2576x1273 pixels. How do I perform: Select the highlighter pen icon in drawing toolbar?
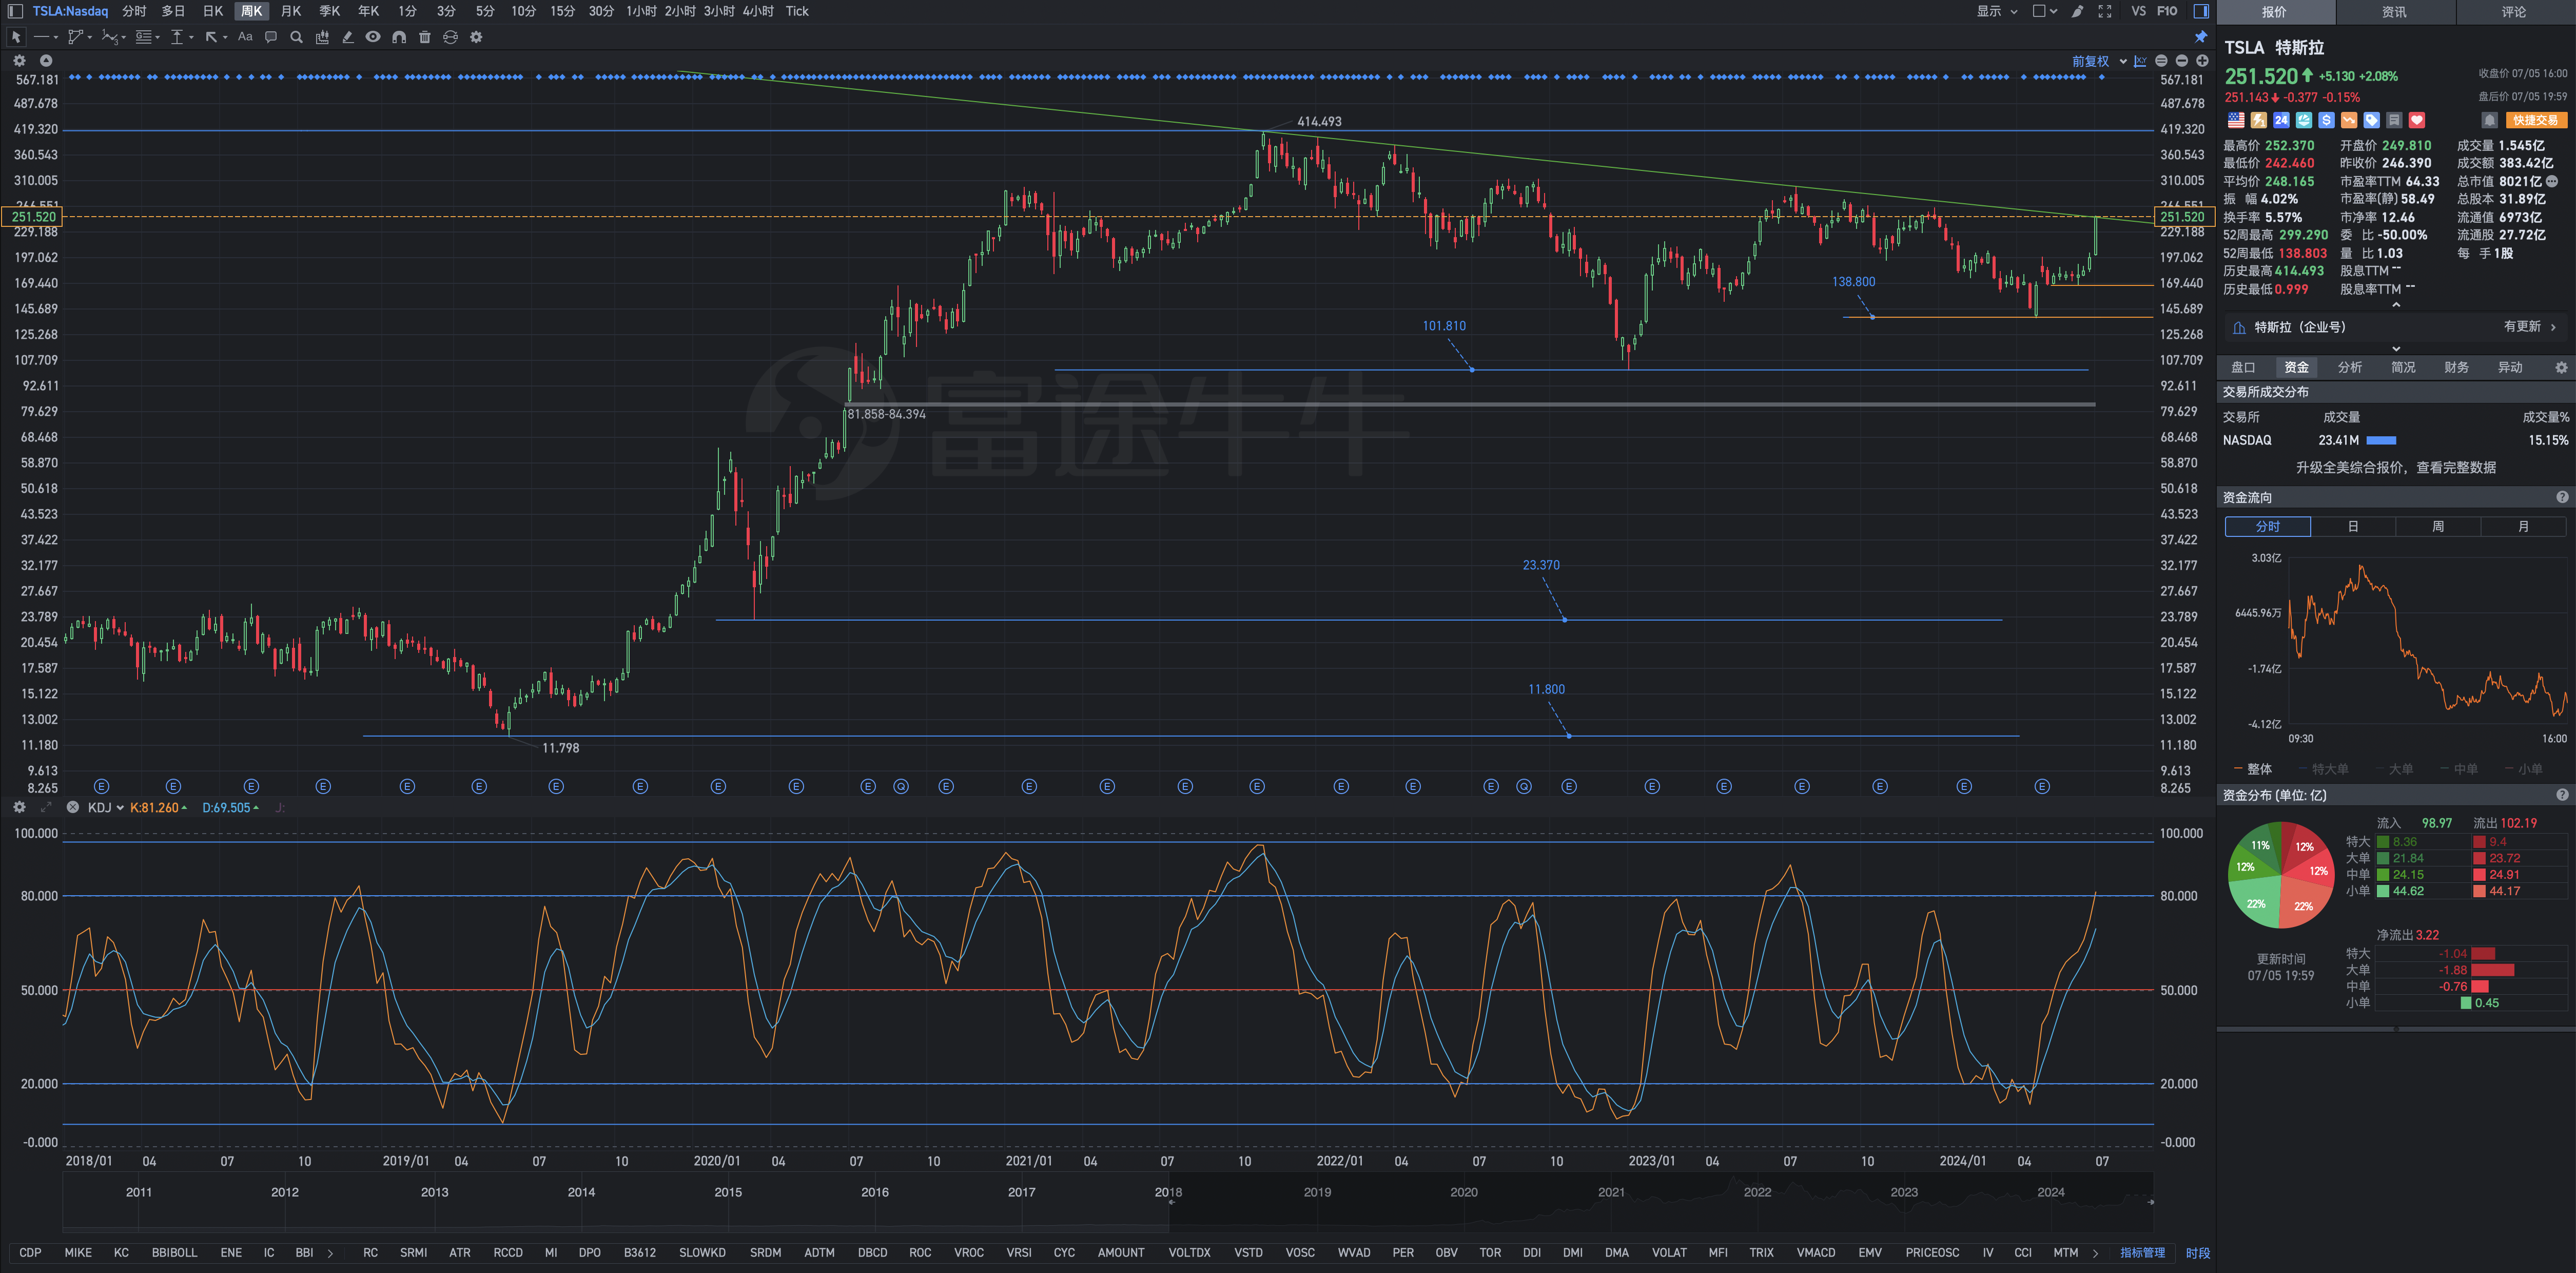(347, 37)
